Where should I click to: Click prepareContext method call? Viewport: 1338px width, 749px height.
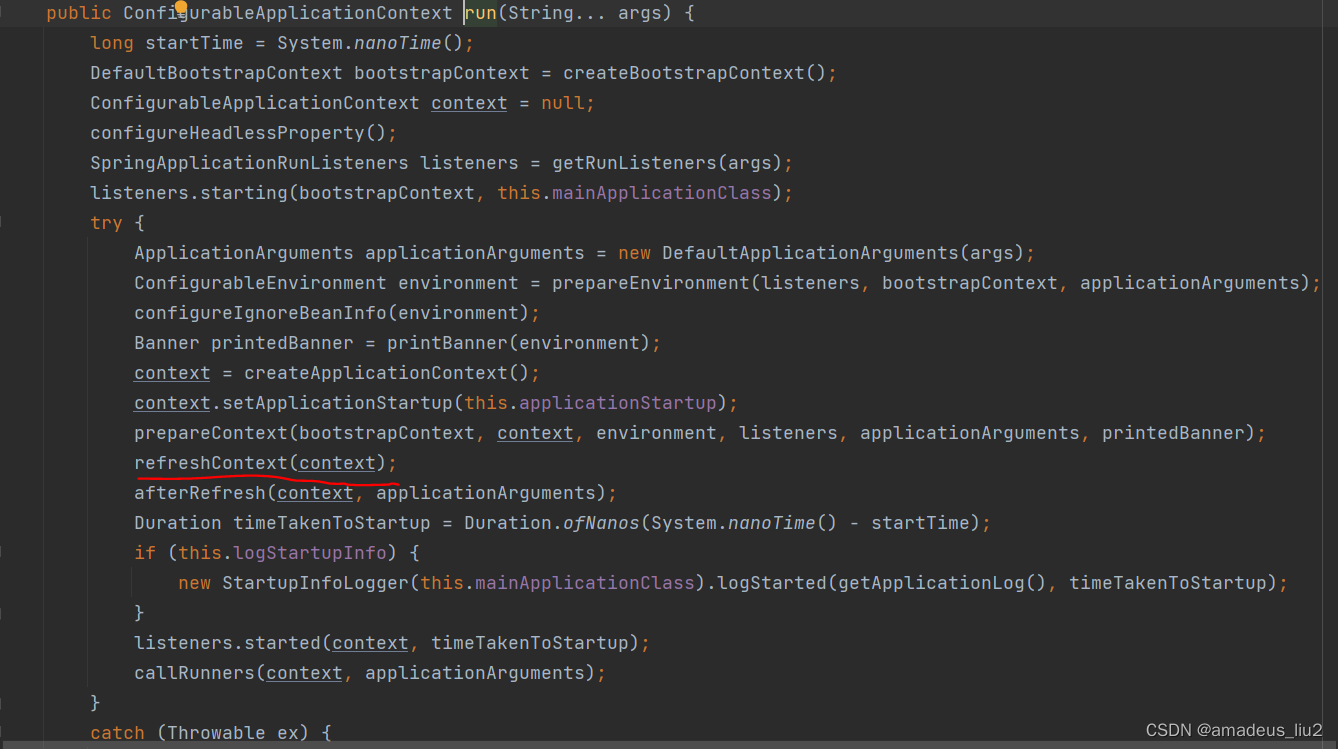211,433
